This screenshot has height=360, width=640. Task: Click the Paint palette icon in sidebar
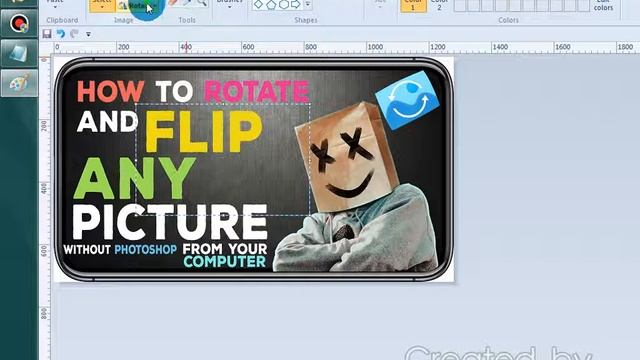[x=19, y=83]
